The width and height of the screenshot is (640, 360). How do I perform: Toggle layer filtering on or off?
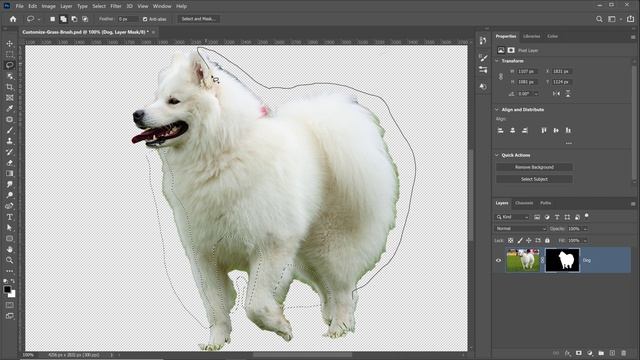pos(587,215)
